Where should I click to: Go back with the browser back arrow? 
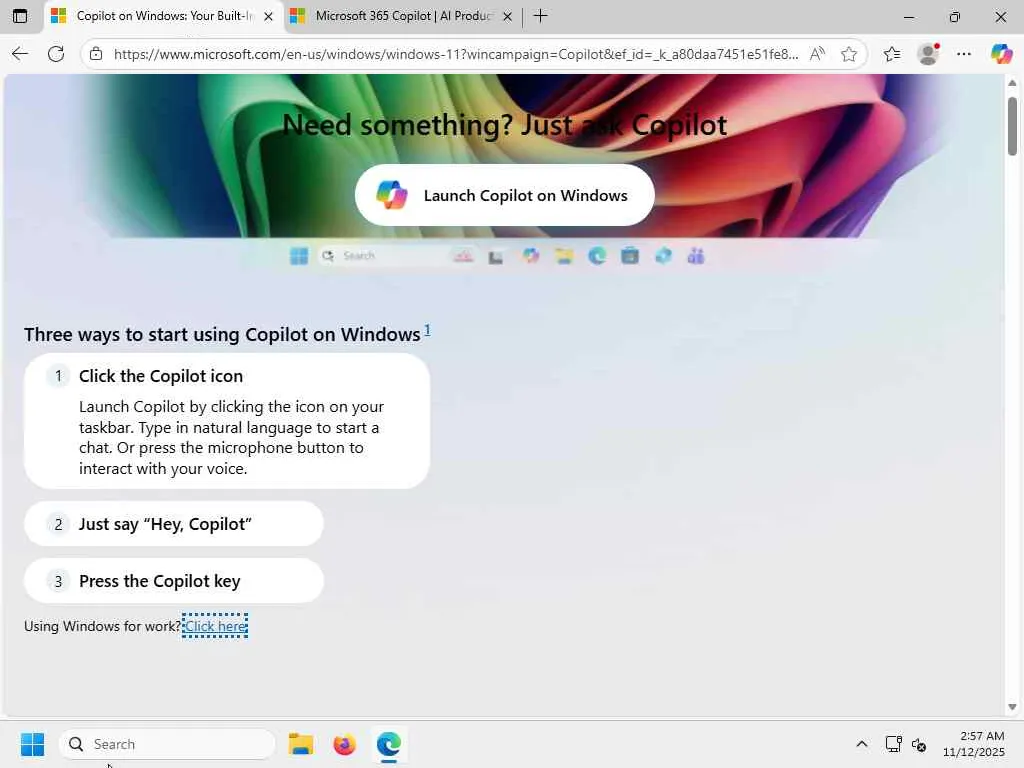pyautogui.click(x=20, y=54)
